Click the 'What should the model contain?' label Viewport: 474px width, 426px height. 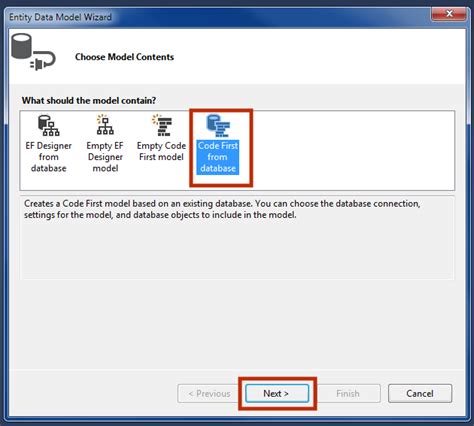click(x=89, y=100)
